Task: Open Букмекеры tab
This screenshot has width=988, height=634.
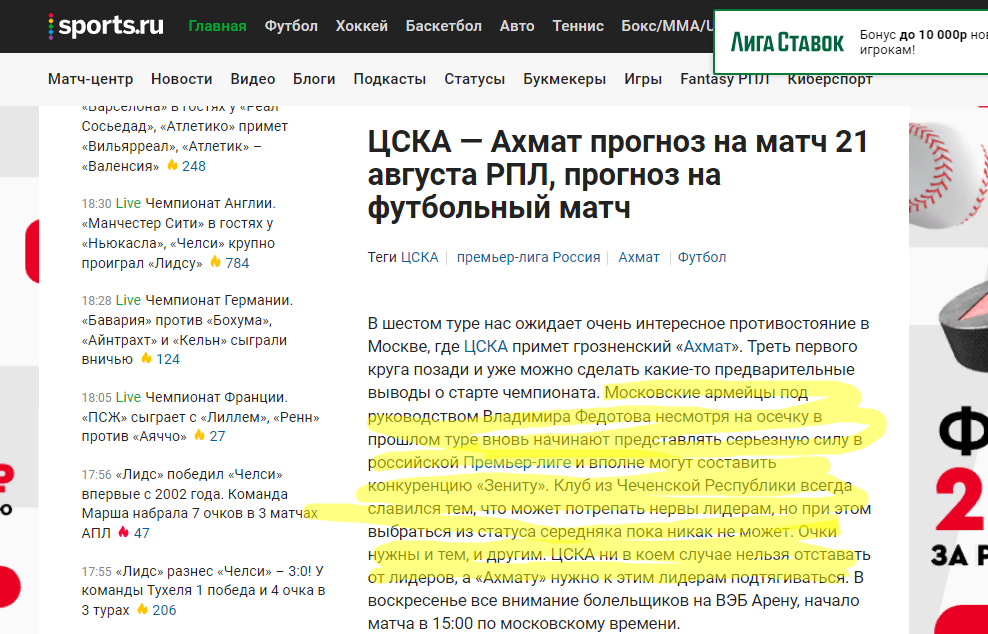Action: pos(565,79)
